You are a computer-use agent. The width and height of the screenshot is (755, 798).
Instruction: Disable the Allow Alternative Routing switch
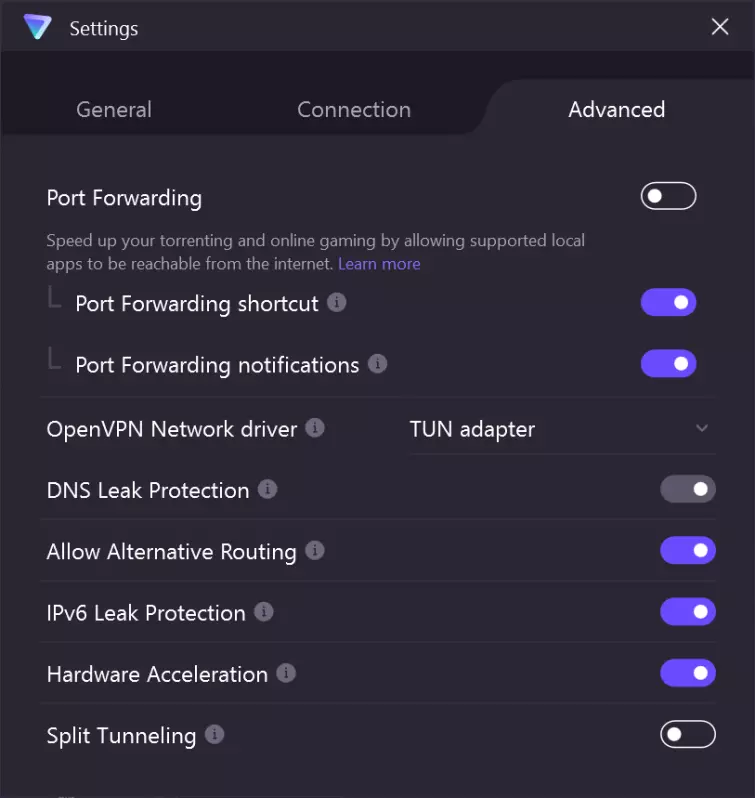(x=687, y=550)
